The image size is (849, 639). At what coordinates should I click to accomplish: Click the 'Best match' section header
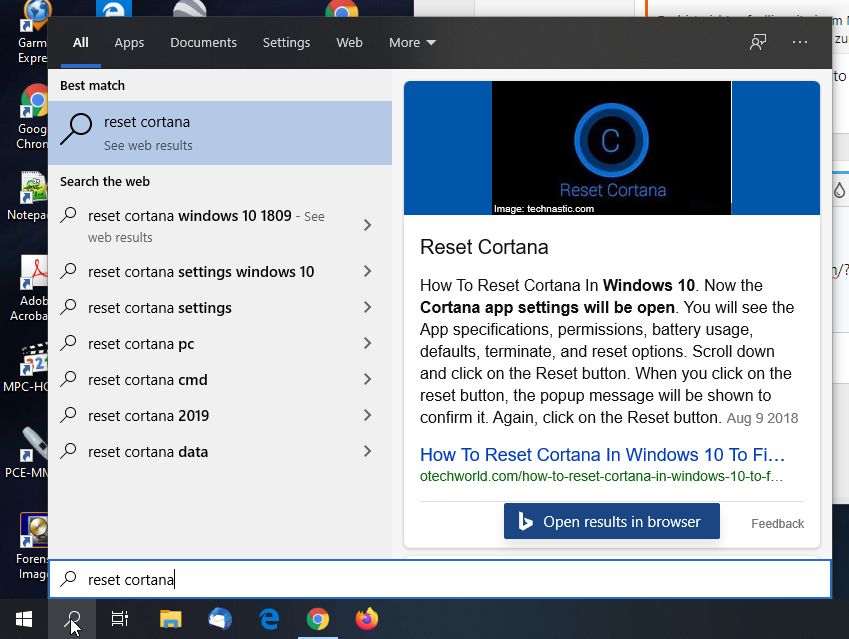point(92,86)
